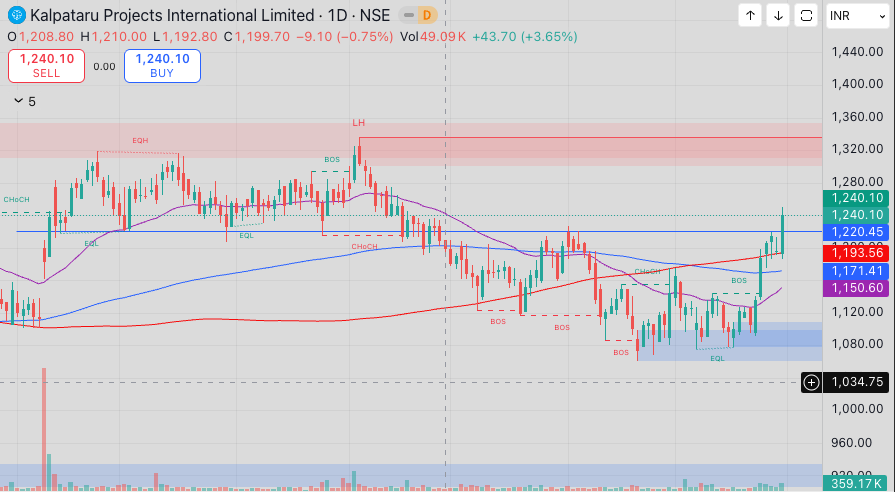Viewport: 895px width, 492px height.
Task: Click the LH label above the red line
Action: [358, 123]
